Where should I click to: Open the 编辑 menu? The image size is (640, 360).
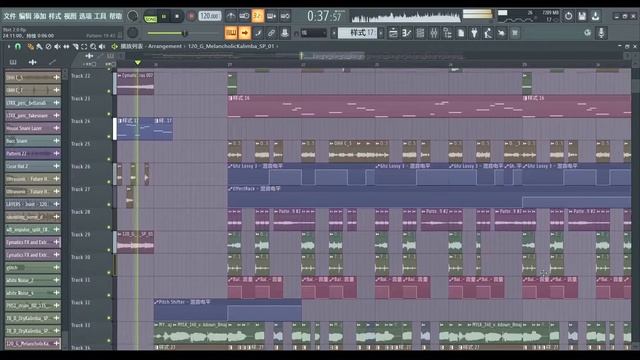tap(25, 16)
